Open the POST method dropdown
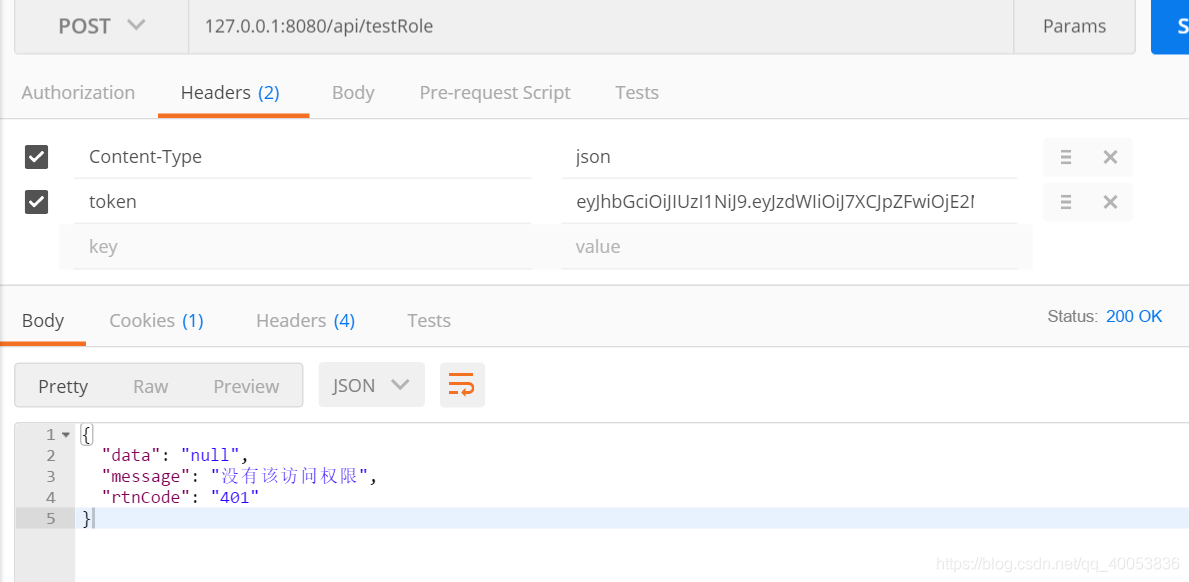This screenshot has height=582, width=1189. pyautogui.click(x=102, y=26)
